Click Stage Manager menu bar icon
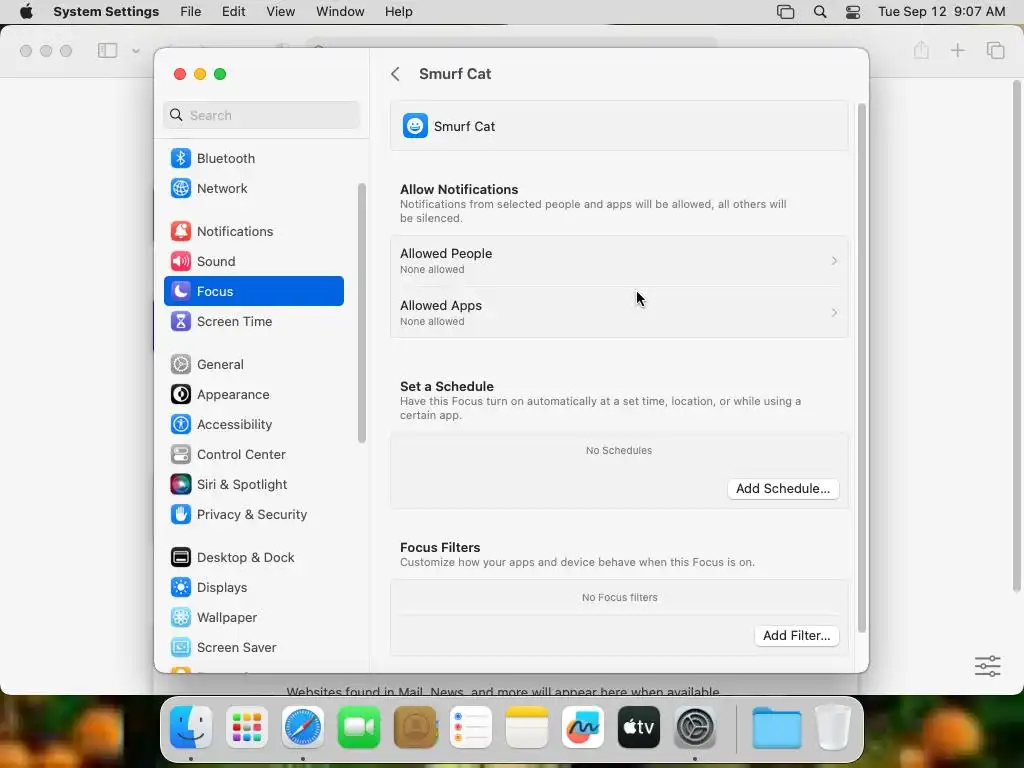The image size is (1024, 768). 786,12
